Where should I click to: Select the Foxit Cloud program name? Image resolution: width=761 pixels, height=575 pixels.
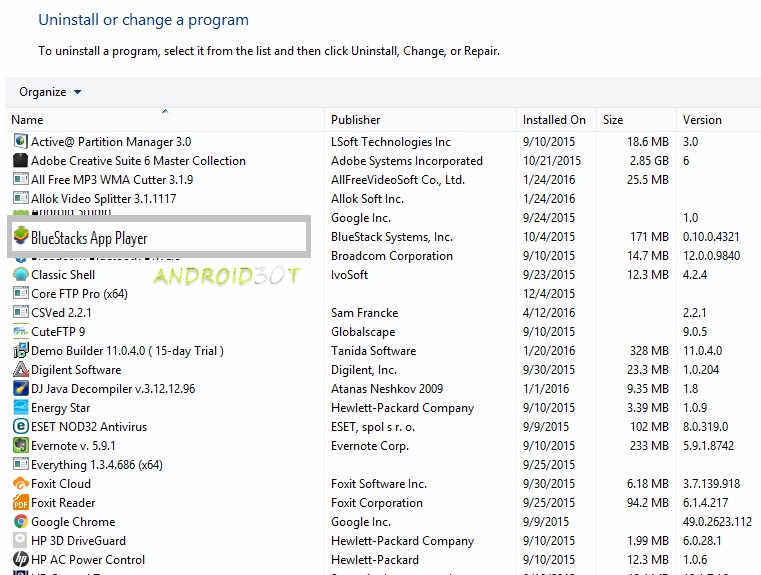pyautogui.click(x=61, y=484)
